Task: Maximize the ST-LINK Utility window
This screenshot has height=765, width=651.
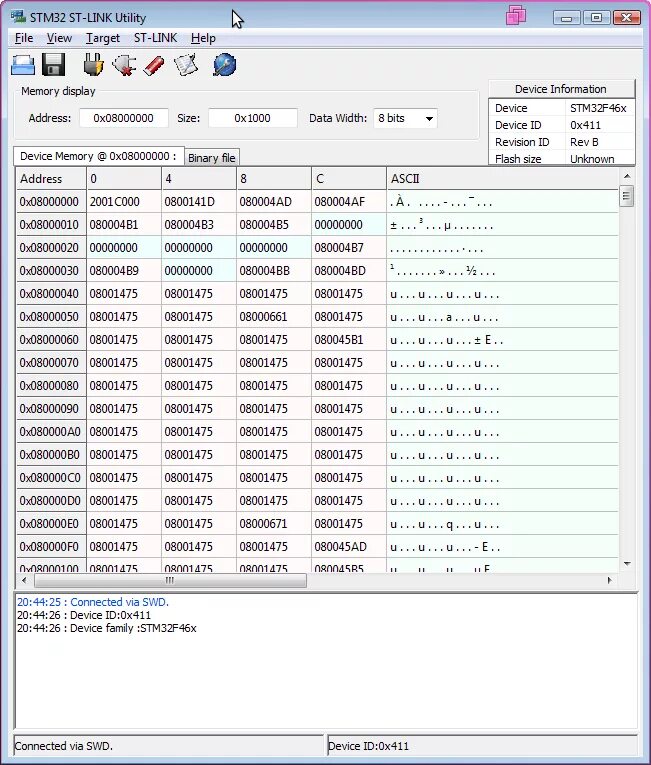Action: point(596,18)
